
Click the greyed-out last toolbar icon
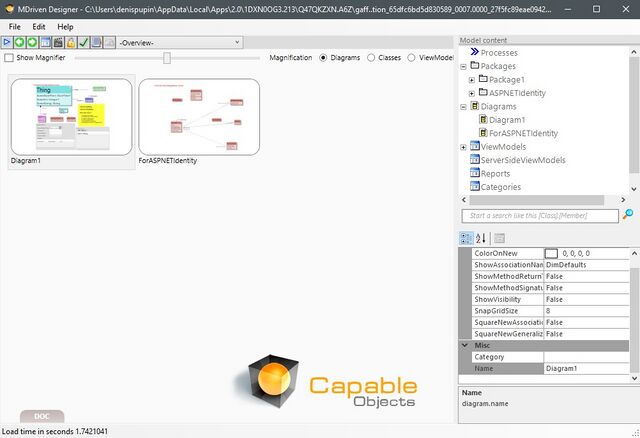click(109, 42)
